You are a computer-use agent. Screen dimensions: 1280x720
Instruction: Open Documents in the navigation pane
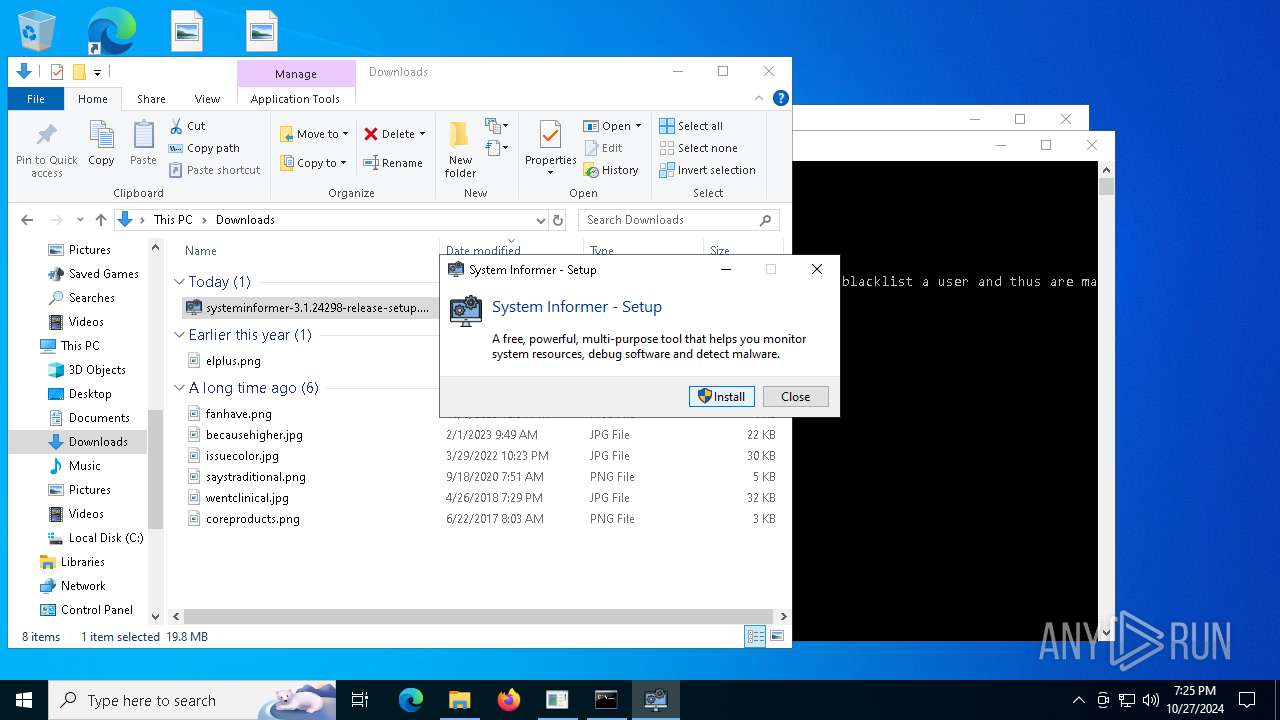coord(99,418)
